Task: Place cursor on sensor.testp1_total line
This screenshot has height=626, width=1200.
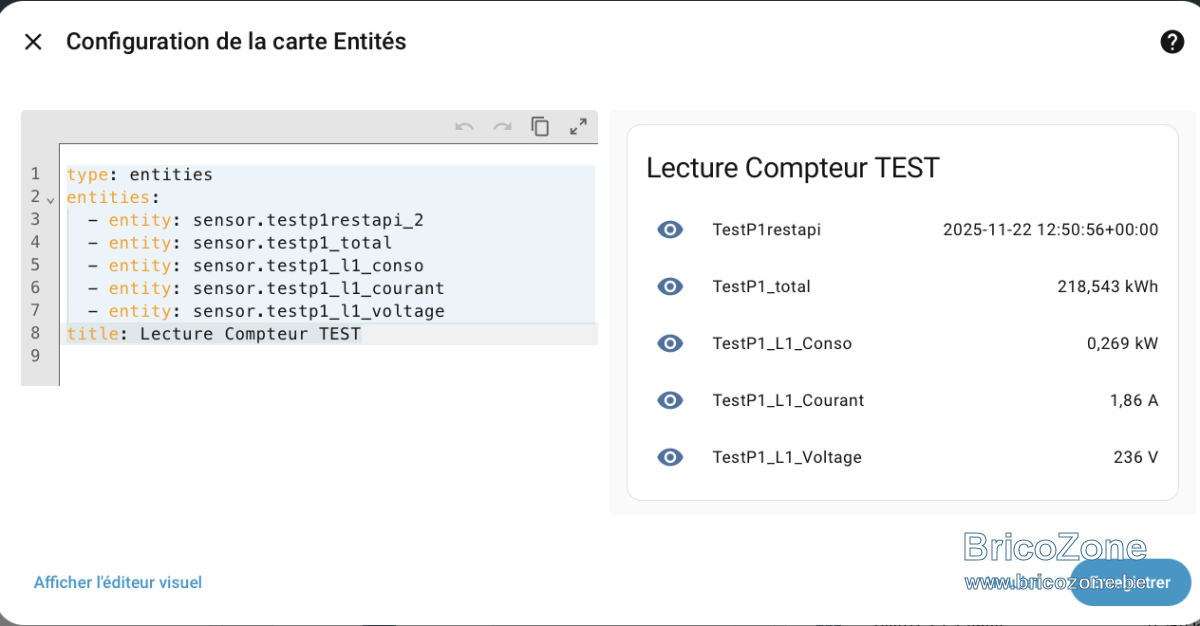Action: click(x=239, y=243)
